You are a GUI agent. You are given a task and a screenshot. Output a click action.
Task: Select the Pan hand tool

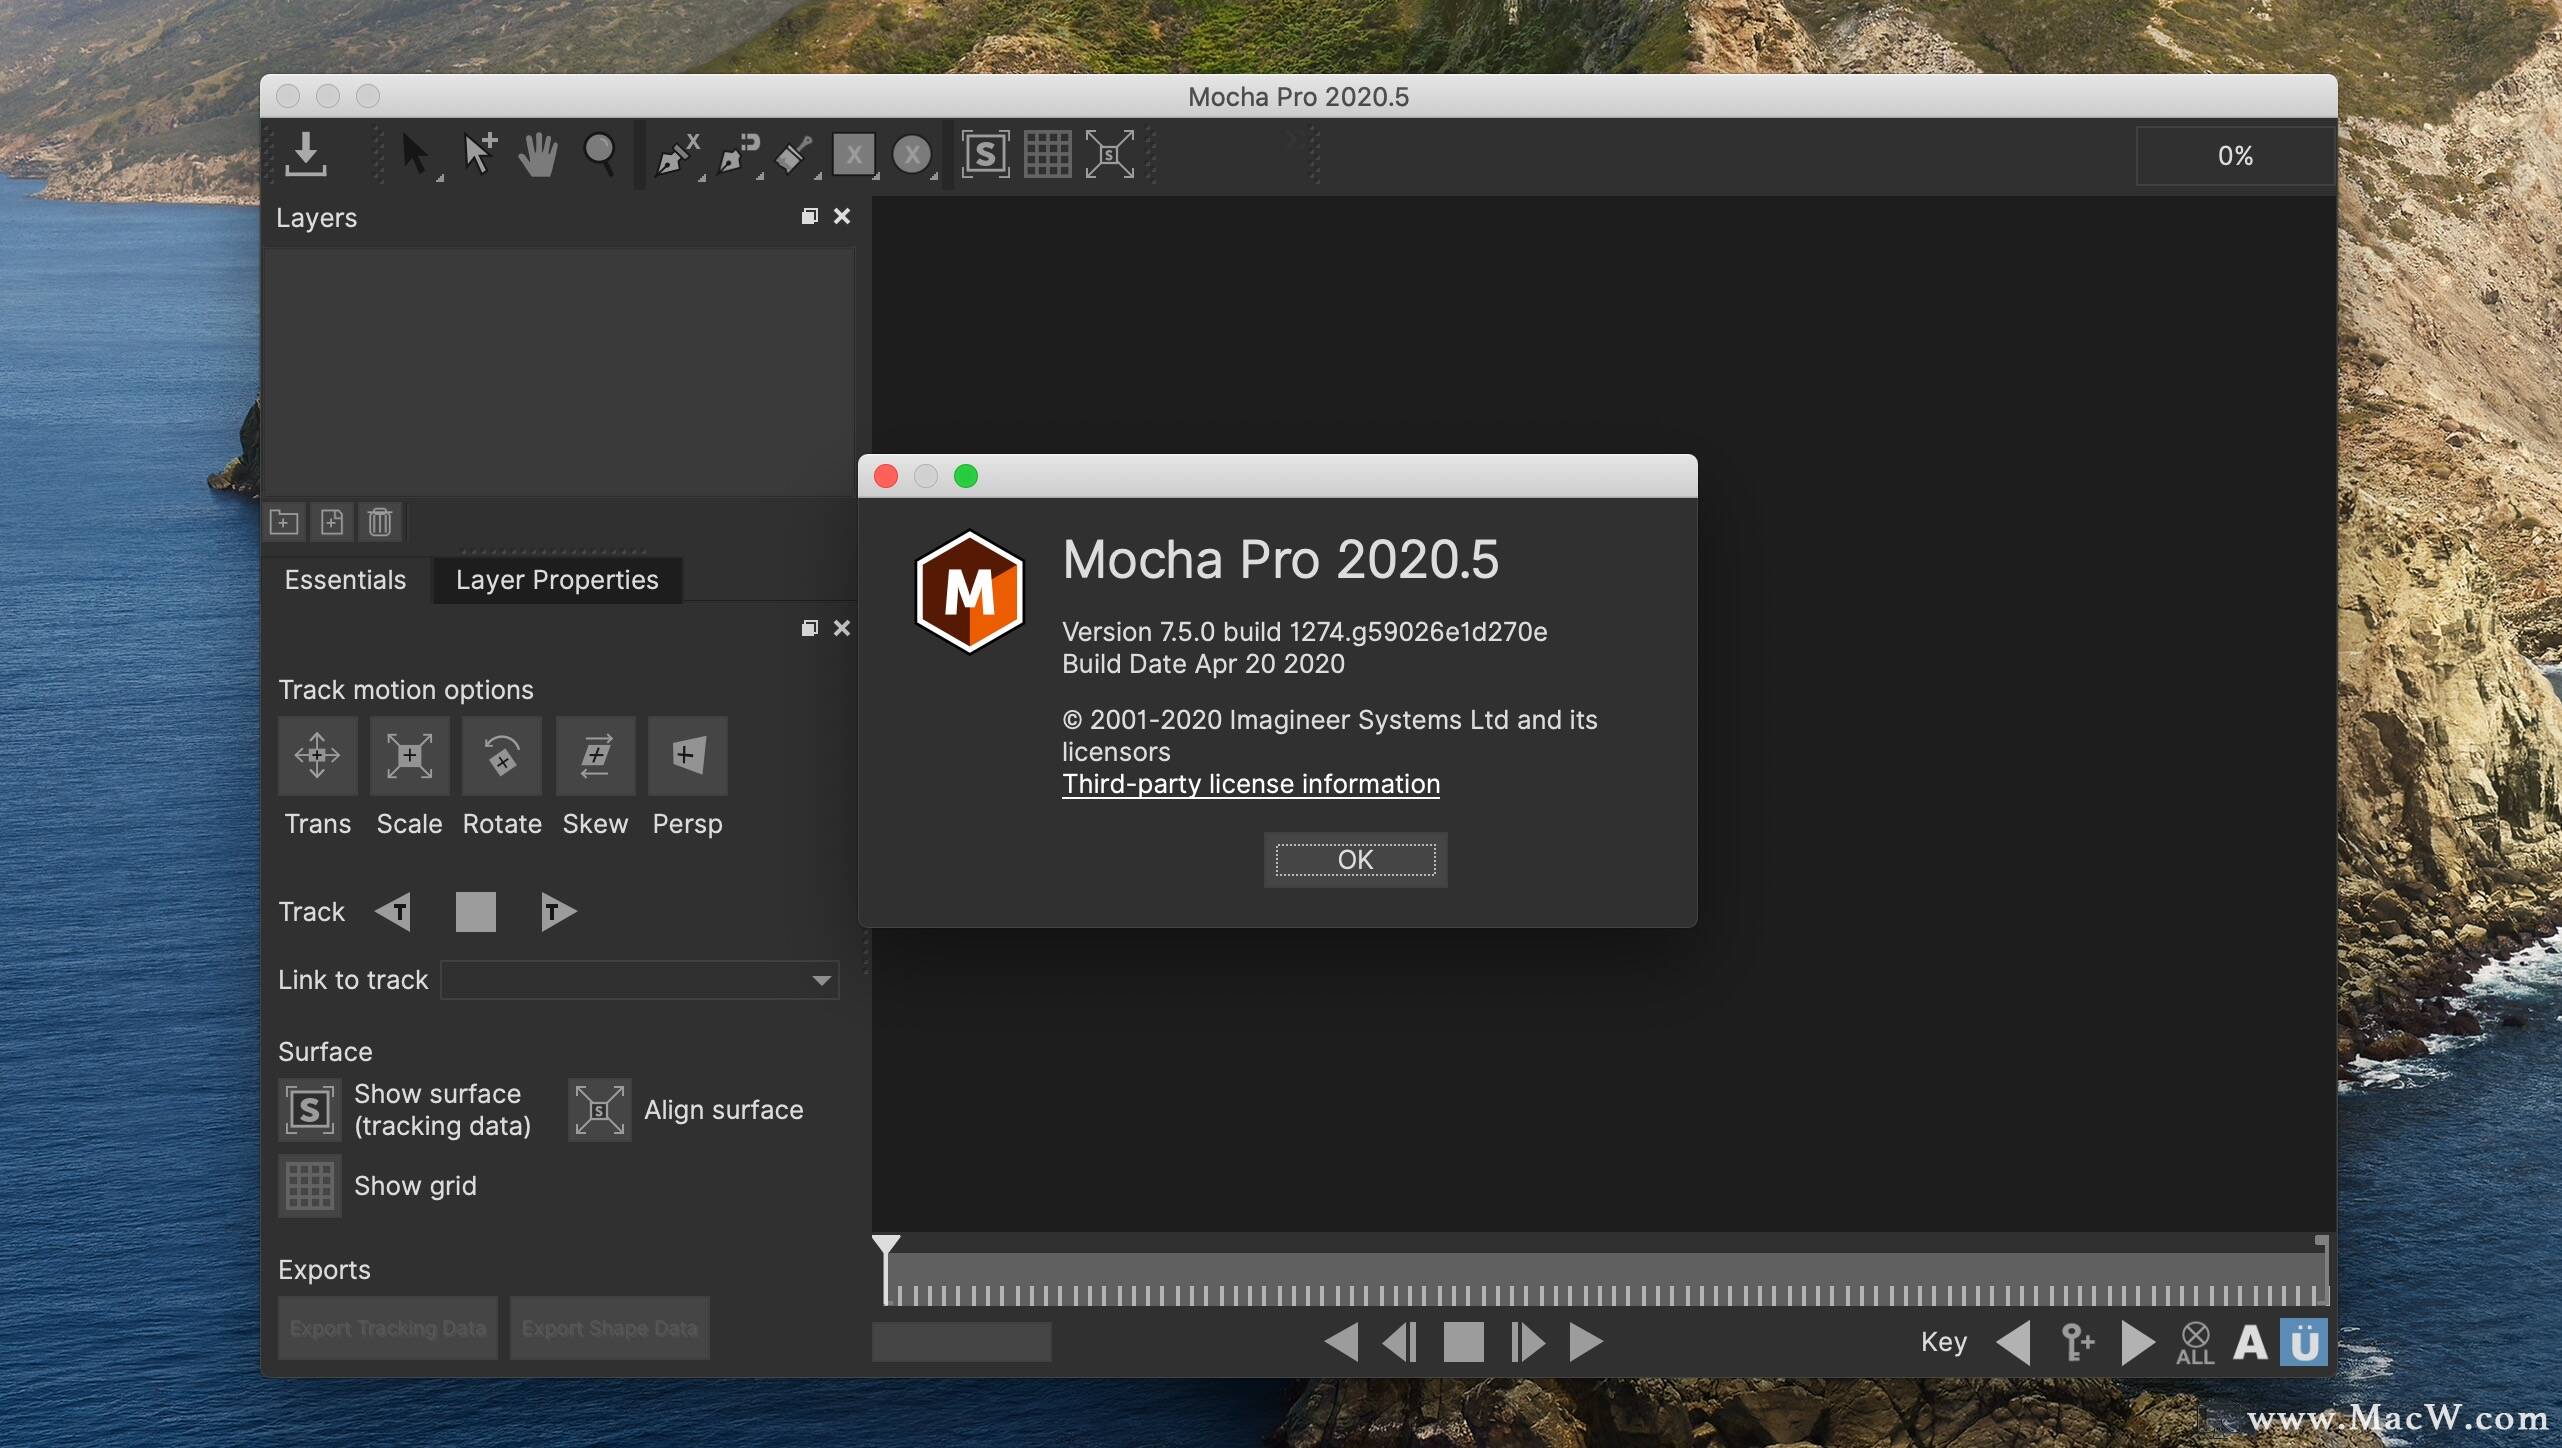tap(538, 155)
